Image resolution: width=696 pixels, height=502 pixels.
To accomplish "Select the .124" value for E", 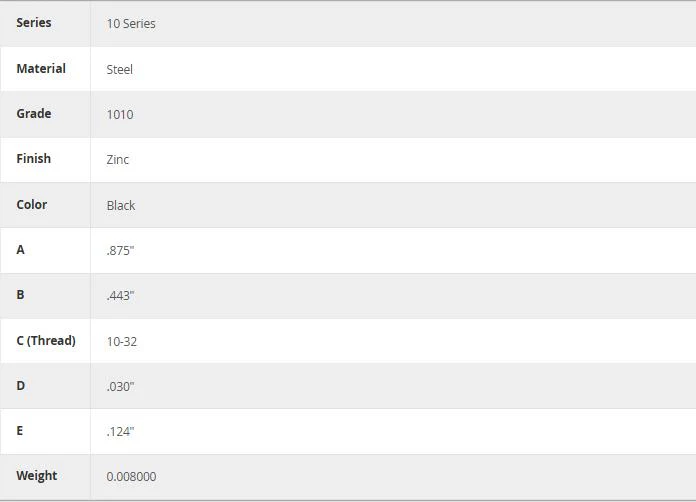I will (x=120, y=431).
